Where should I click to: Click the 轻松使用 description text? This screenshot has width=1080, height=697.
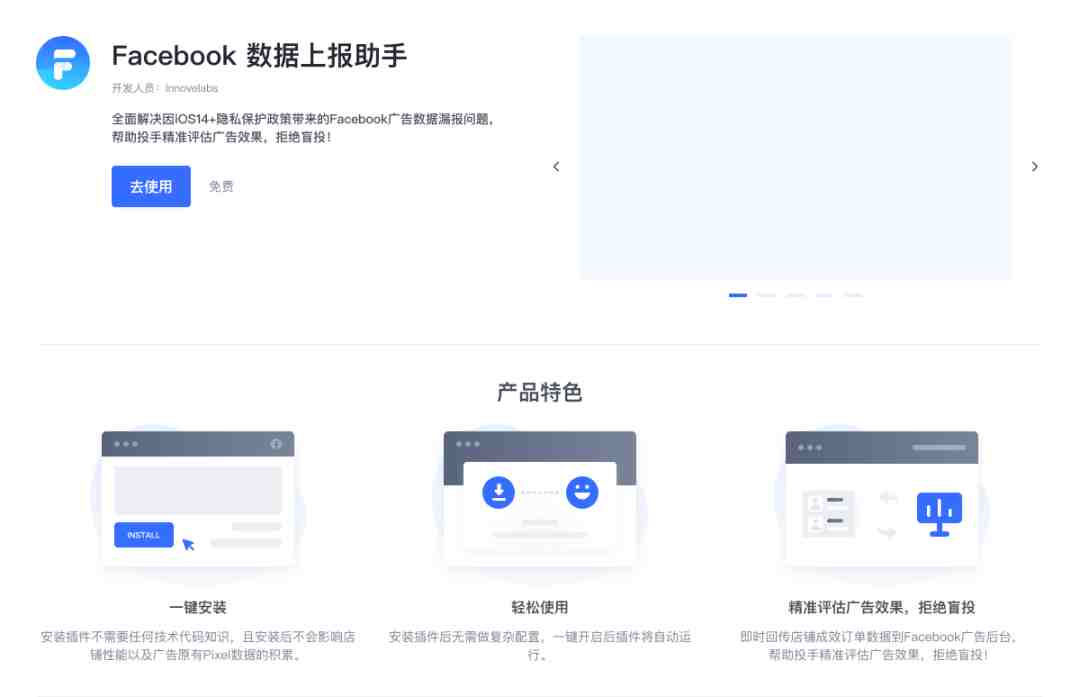pos(540,645)
